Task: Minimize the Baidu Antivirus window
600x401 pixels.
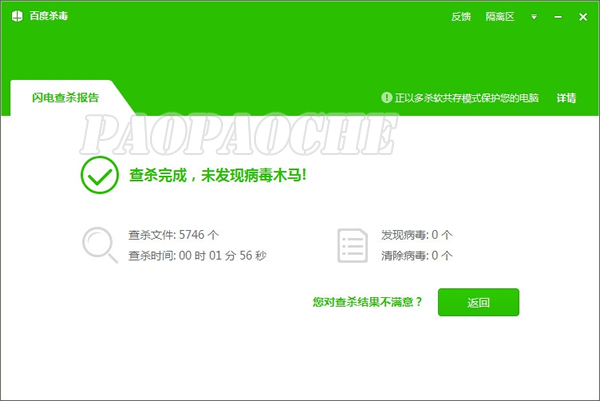Action: click(x=558, y=17)
